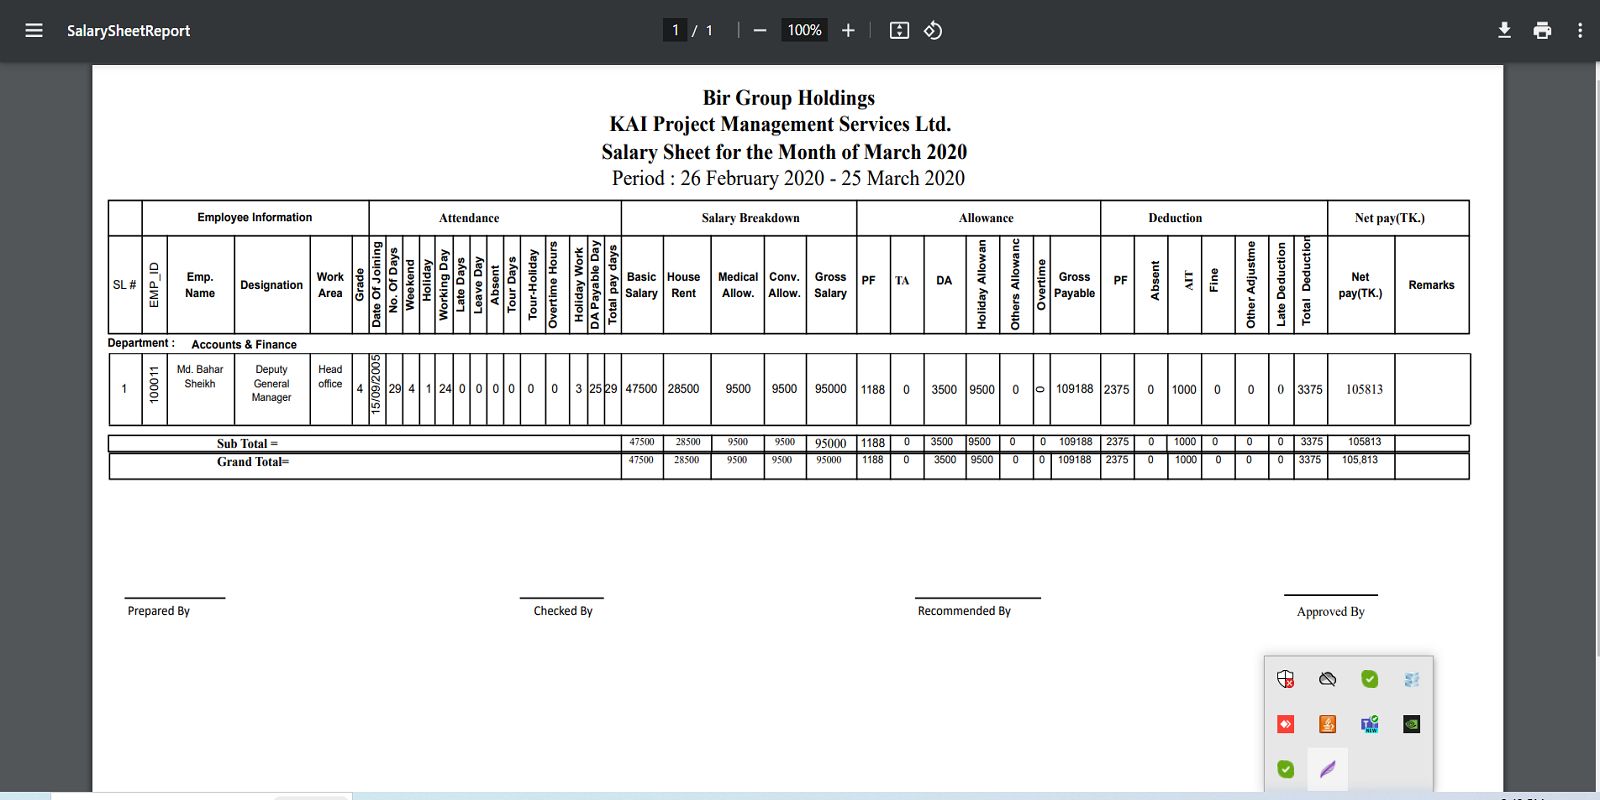The height and width of the screenshot is (800, 1600).
Task: Click the 'Bir Group Holdings' heading
Action: point(789,98)
